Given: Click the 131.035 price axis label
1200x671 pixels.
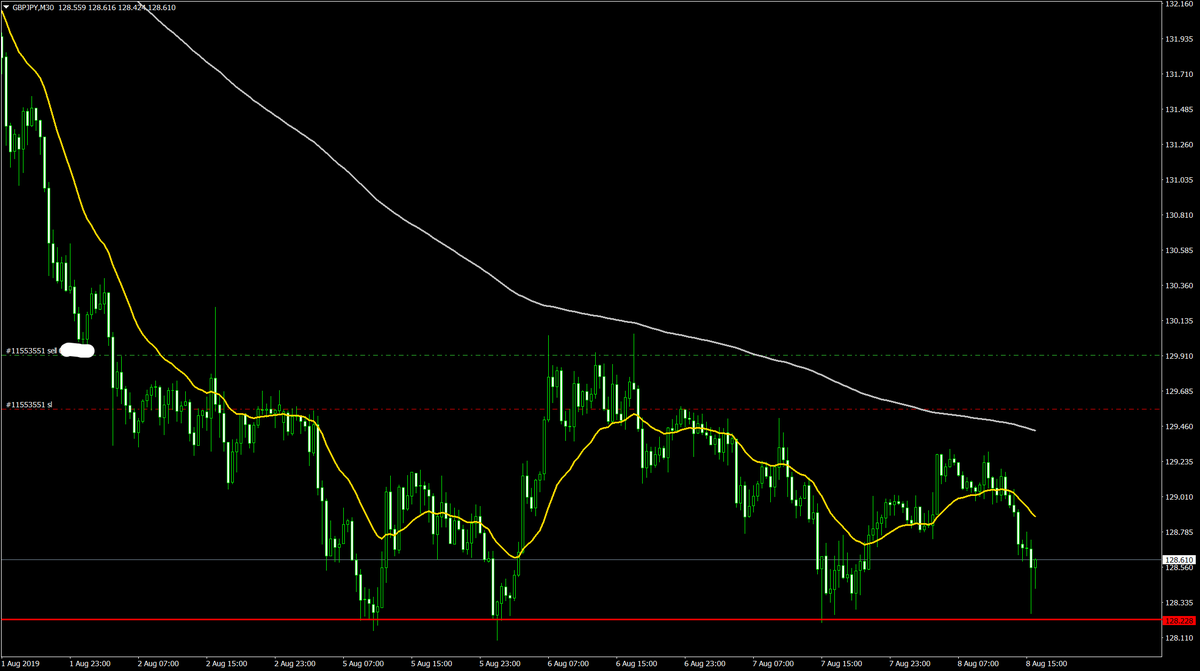Looking at the screenshot, I should click(x=1180, y=180).
